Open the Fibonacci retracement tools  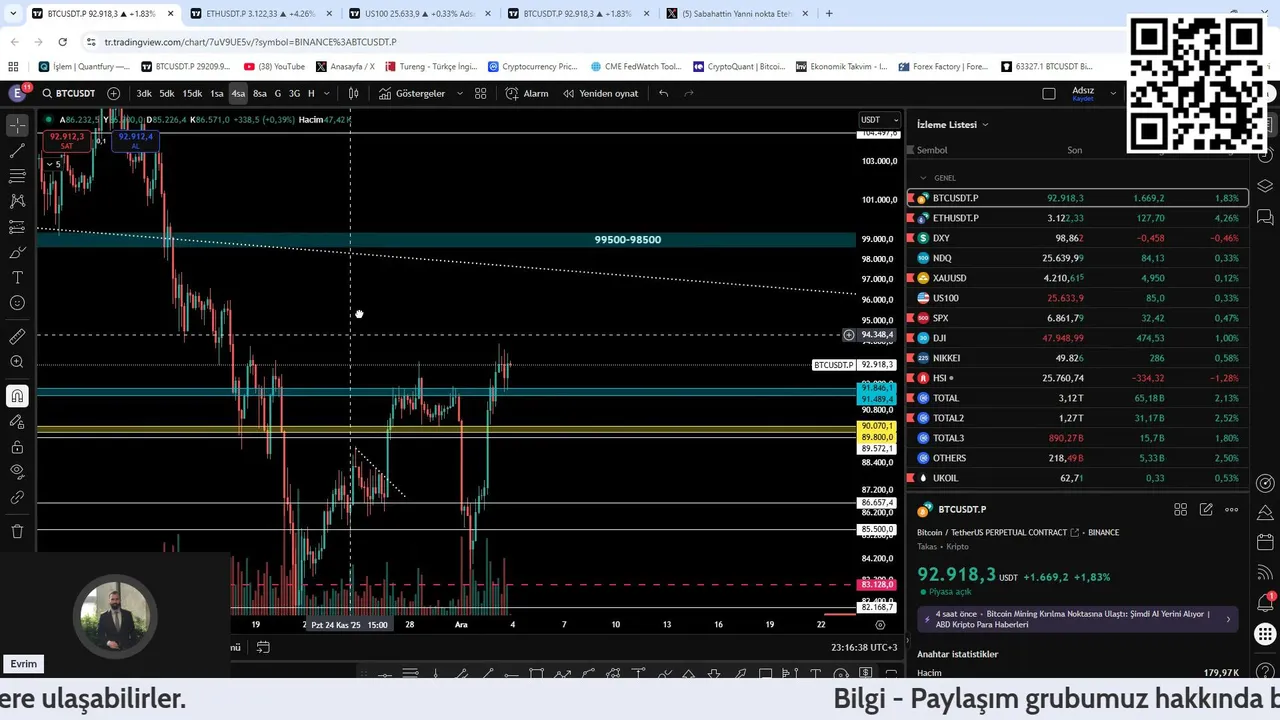[17, 176]
